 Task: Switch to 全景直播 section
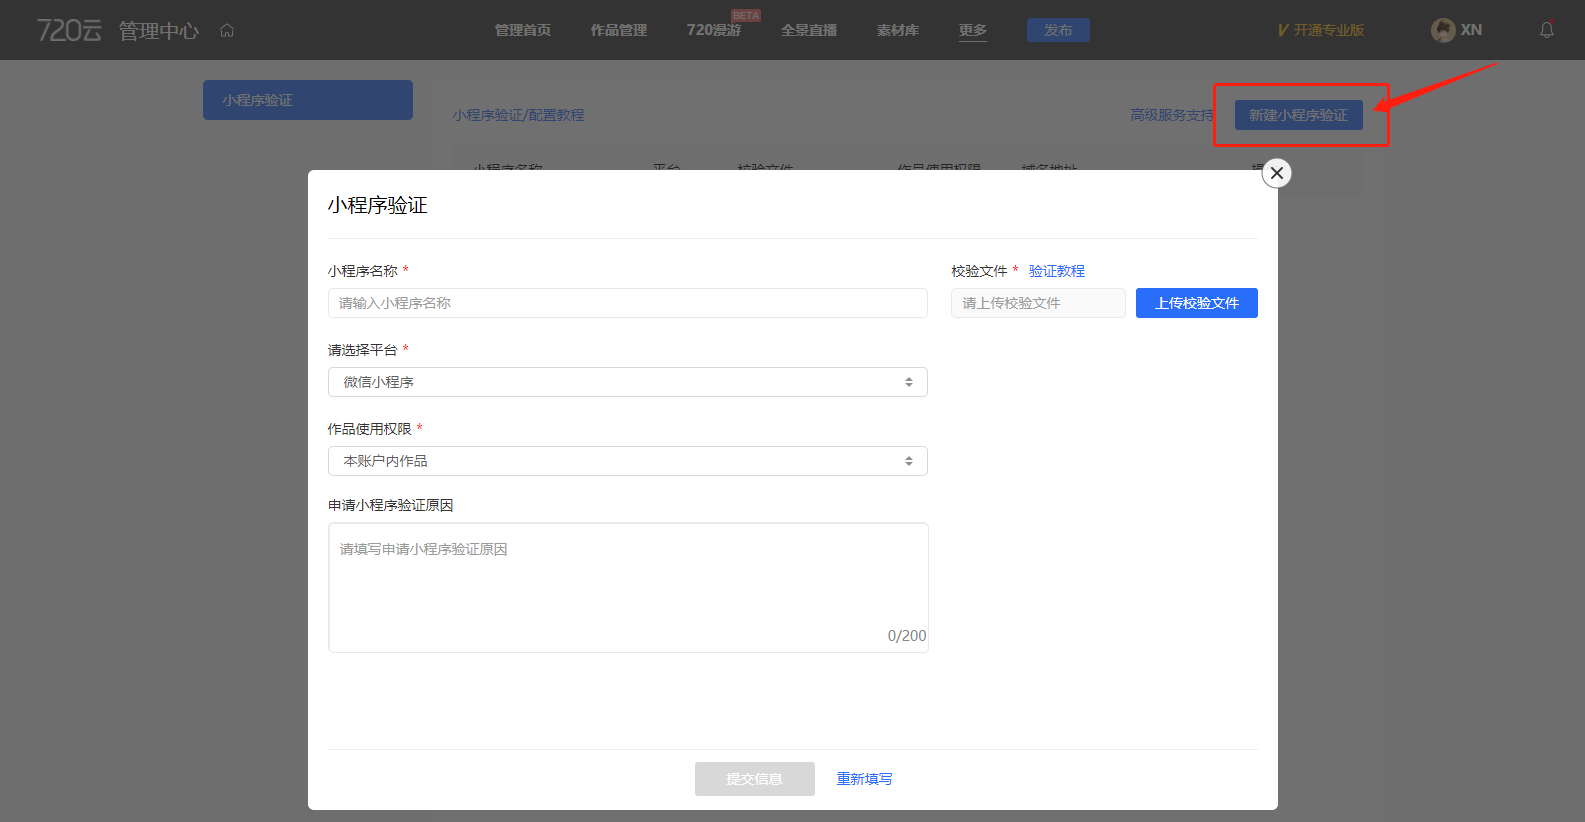point(808,30)
